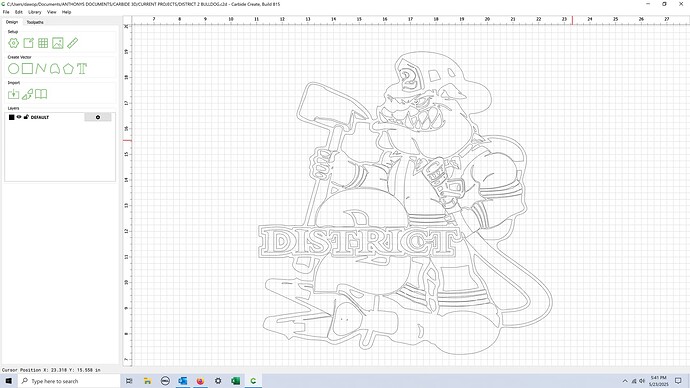Image resolution: width=690 pixels, height=388 pixels.
Task: Select the polygon vector tool
Action: click(x=68, y=69)
